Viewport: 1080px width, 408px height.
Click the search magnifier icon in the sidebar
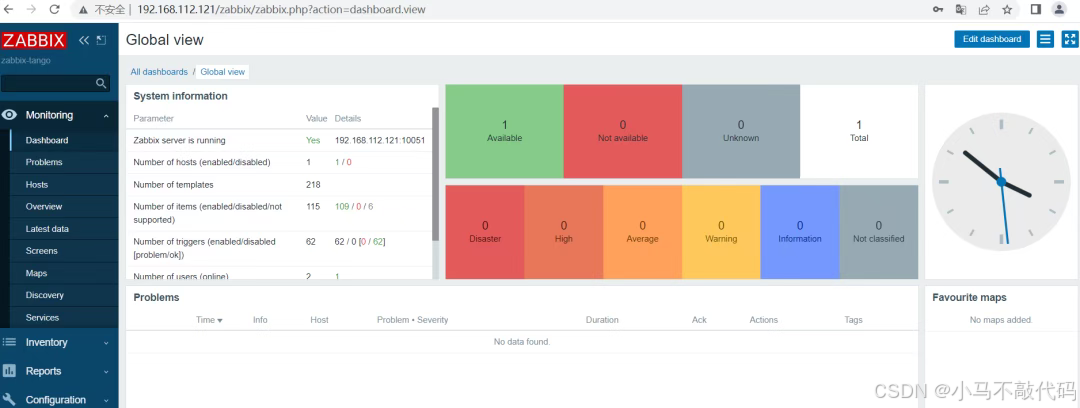pyautogui.click(x=101, y=83)
